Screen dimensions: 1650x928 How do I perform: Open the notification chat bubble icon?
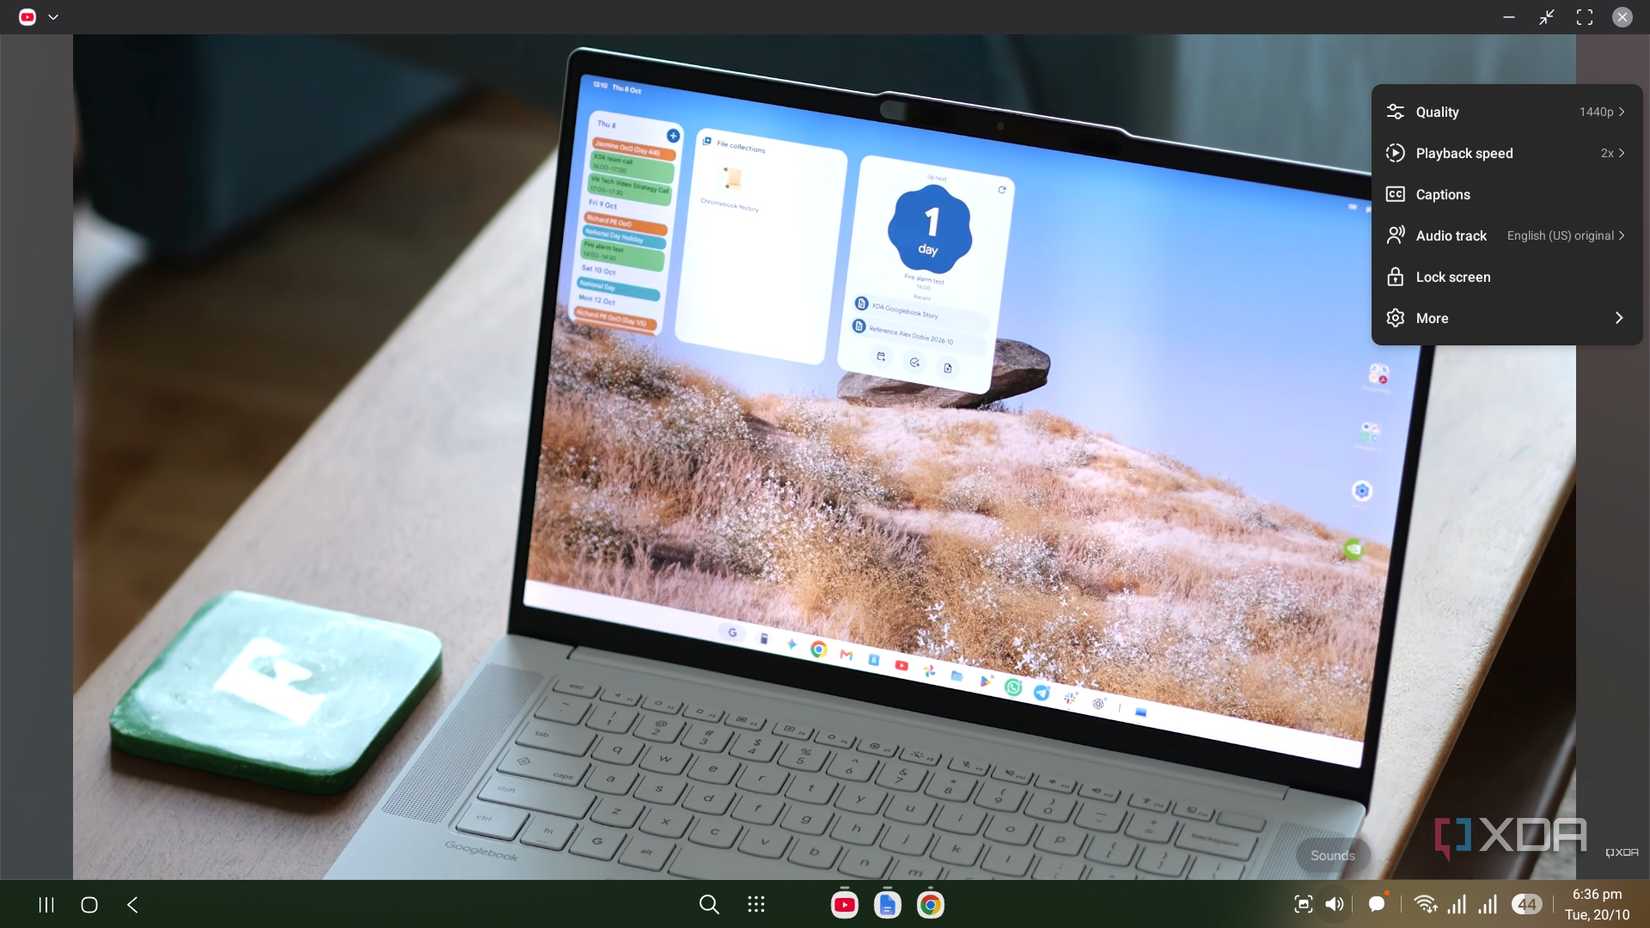[1377, 904]
